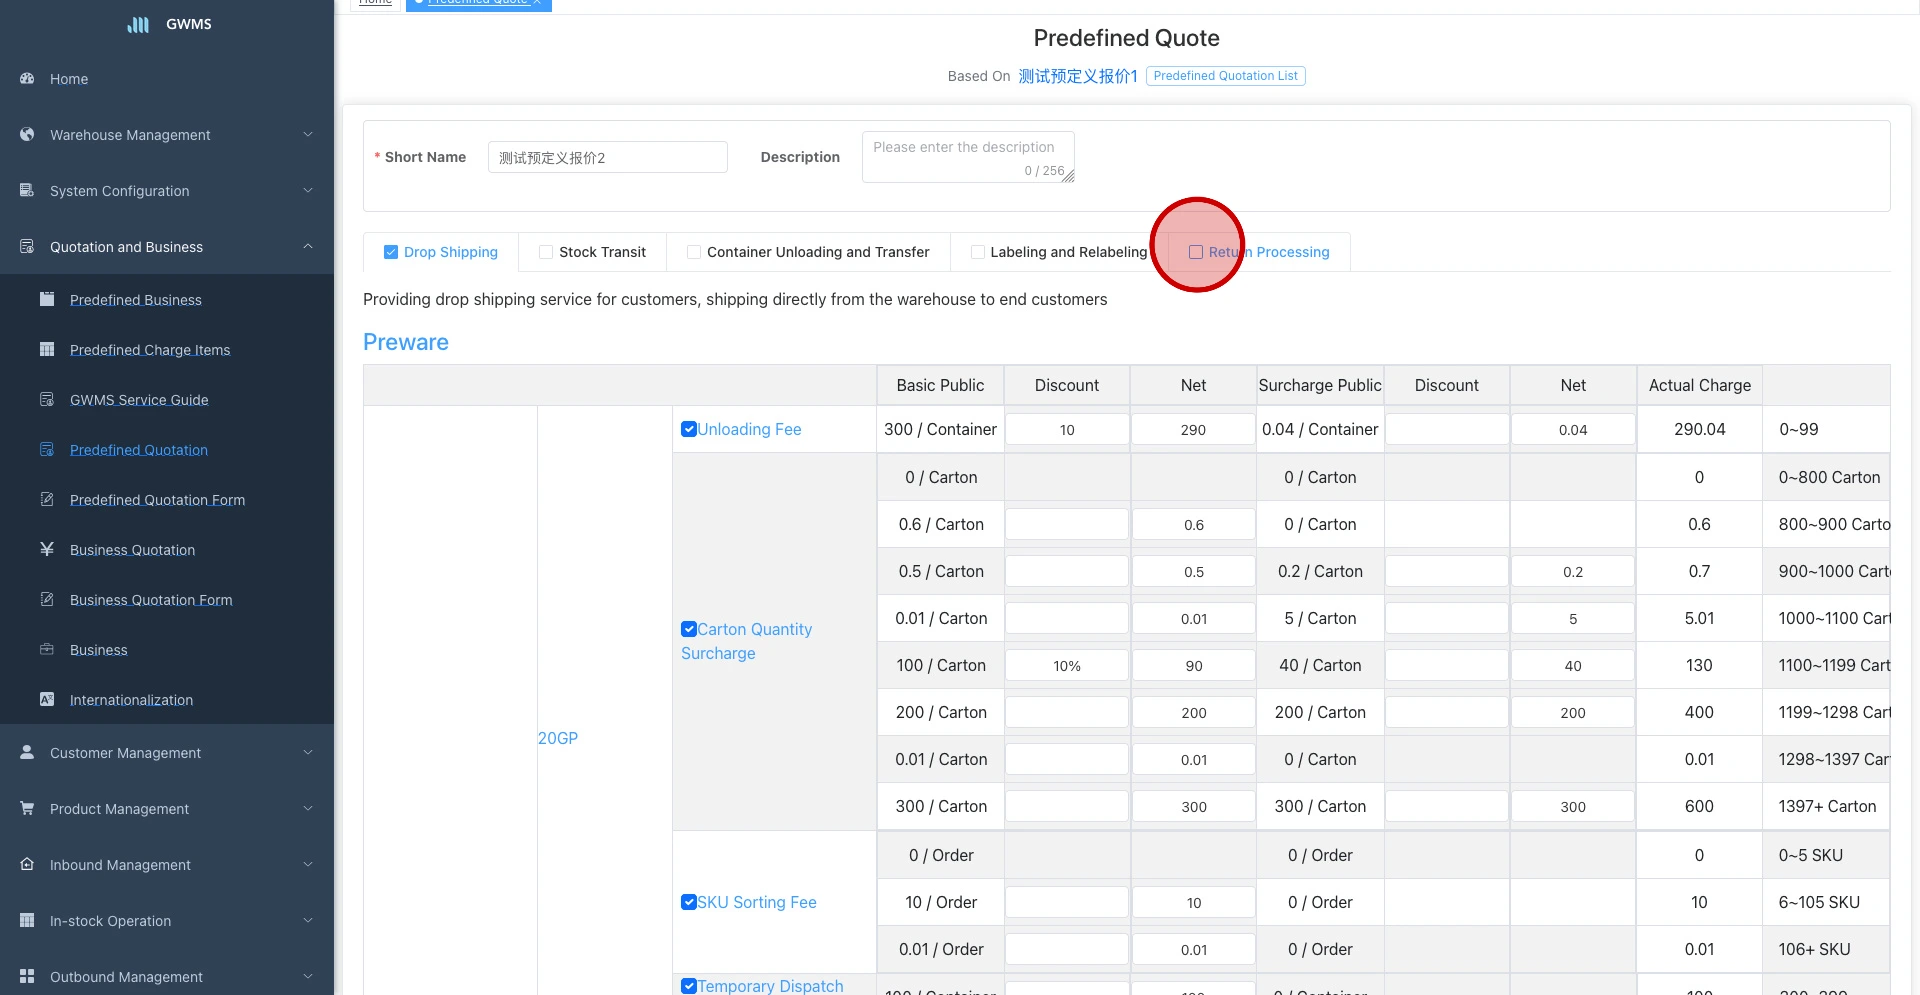Click the Outbound Management icon

point(27,976)
